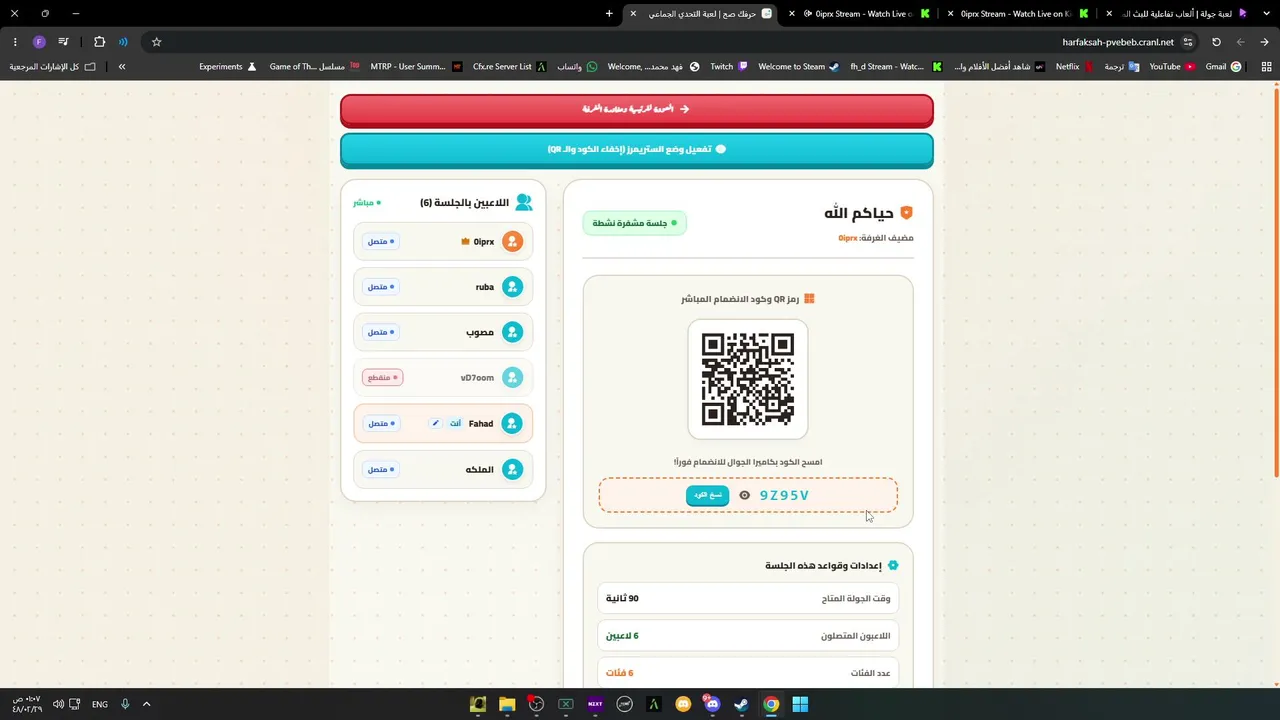
Task: Click the crown icon next to 0iprx
Action: pyautogui.click(x=465, y=241)
